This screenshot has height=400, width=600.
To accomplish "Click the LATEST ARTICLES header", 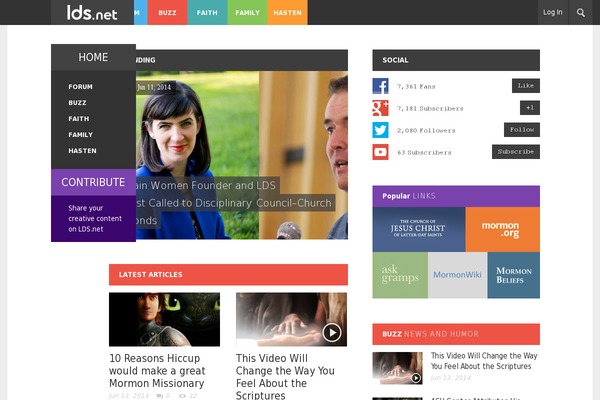I will click(x=228, y=274).
